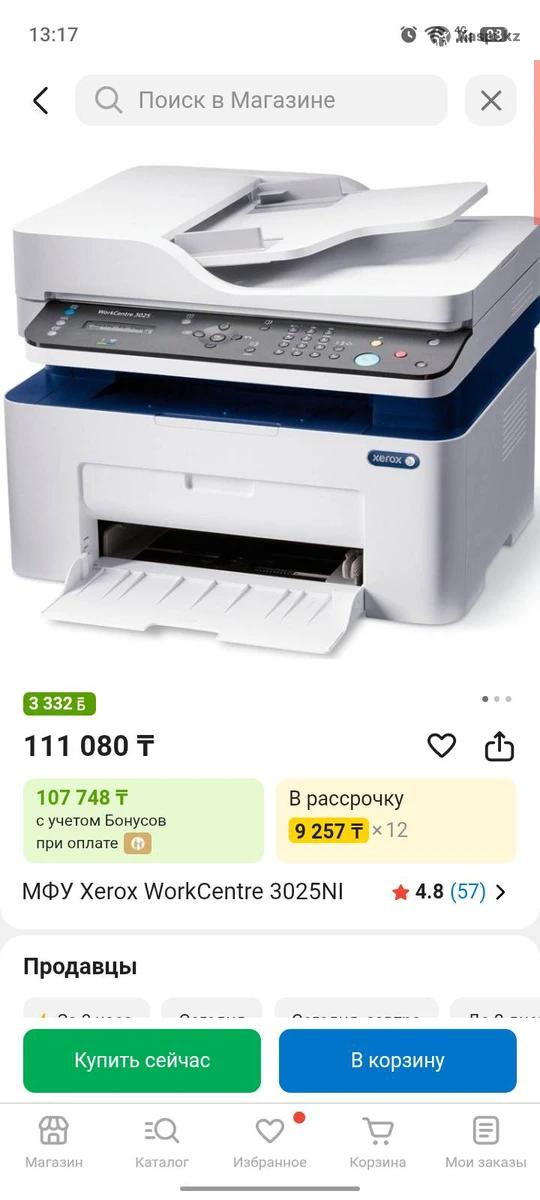
Task: Go back using the back arrow
Action: click(40, 100)
